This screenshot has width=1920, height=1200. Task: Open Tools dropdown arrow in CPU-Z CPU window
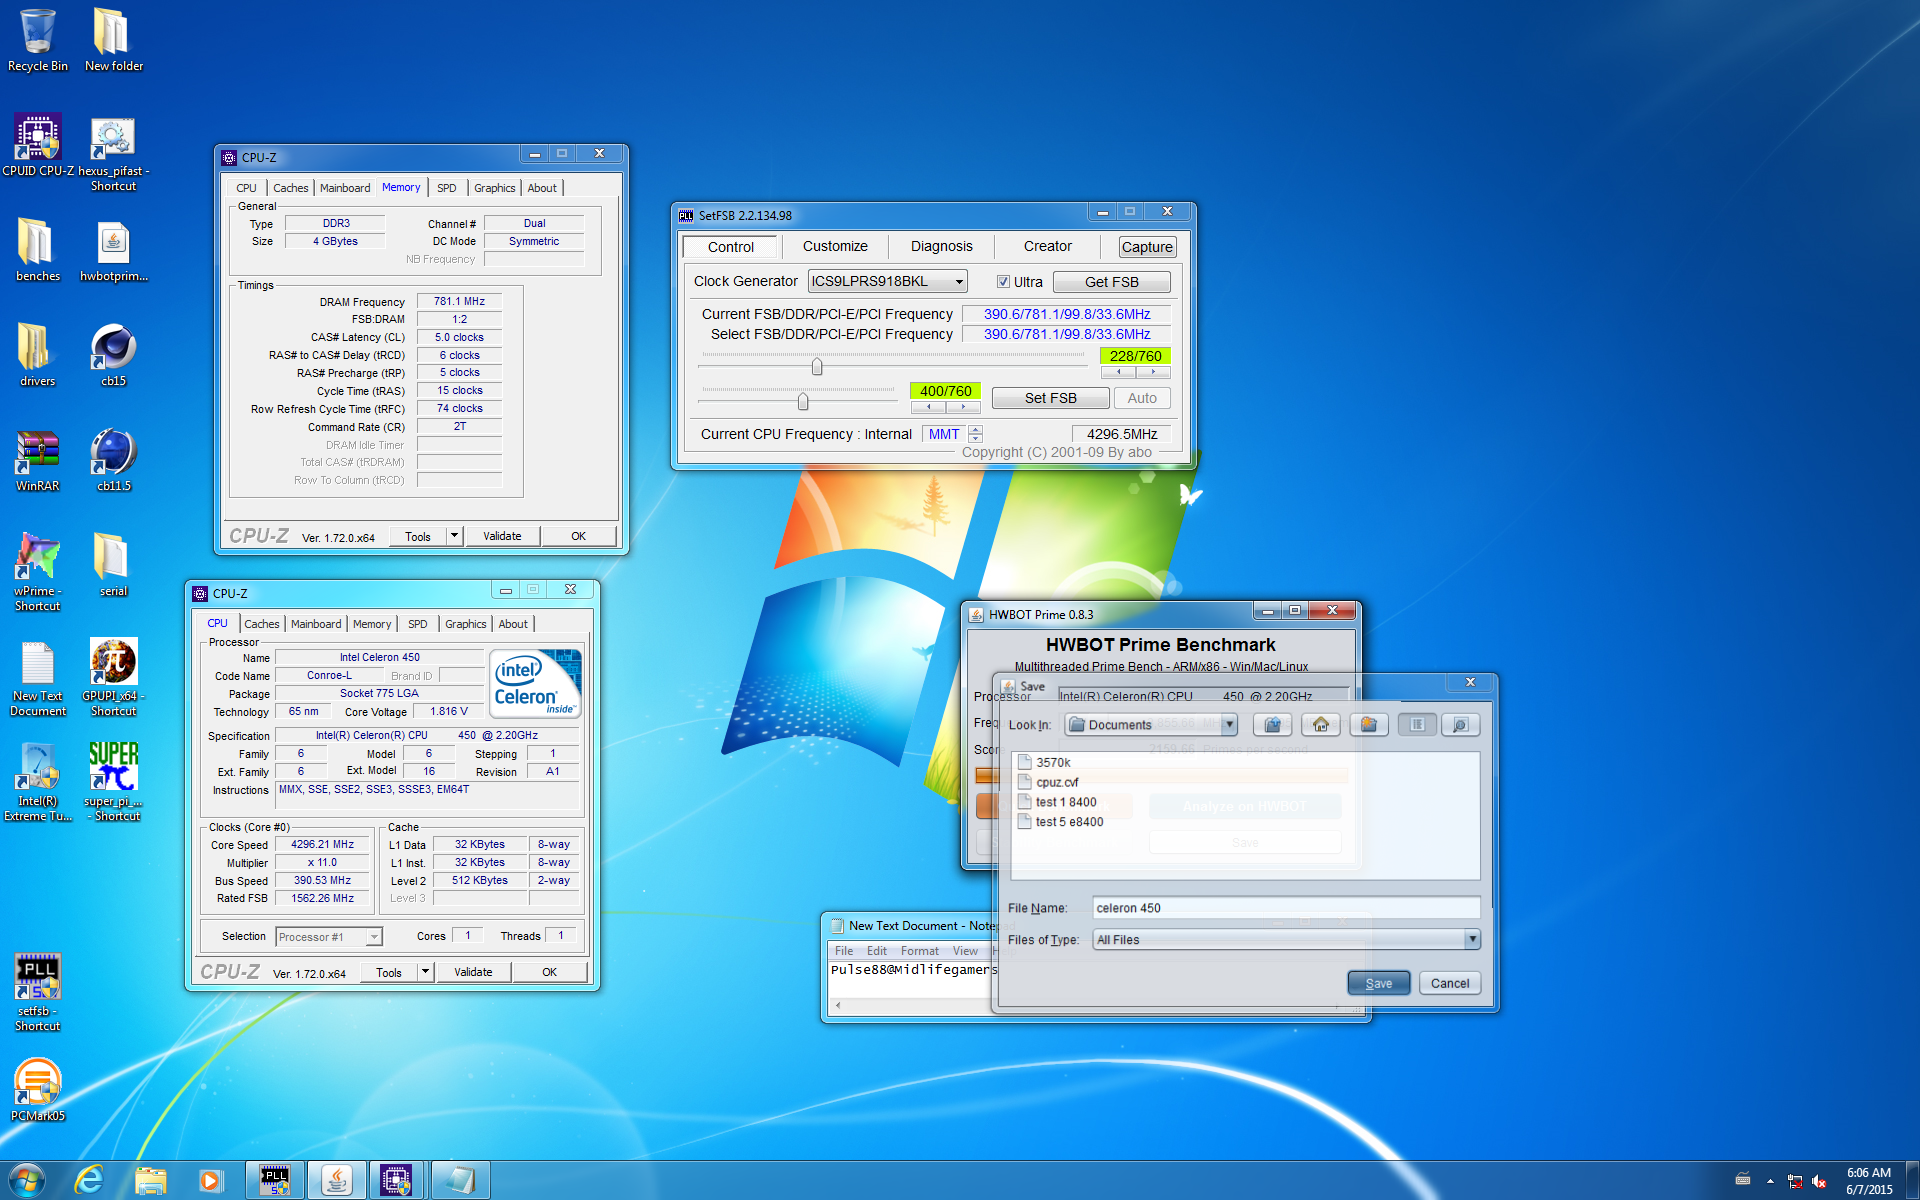coord(425,972)
